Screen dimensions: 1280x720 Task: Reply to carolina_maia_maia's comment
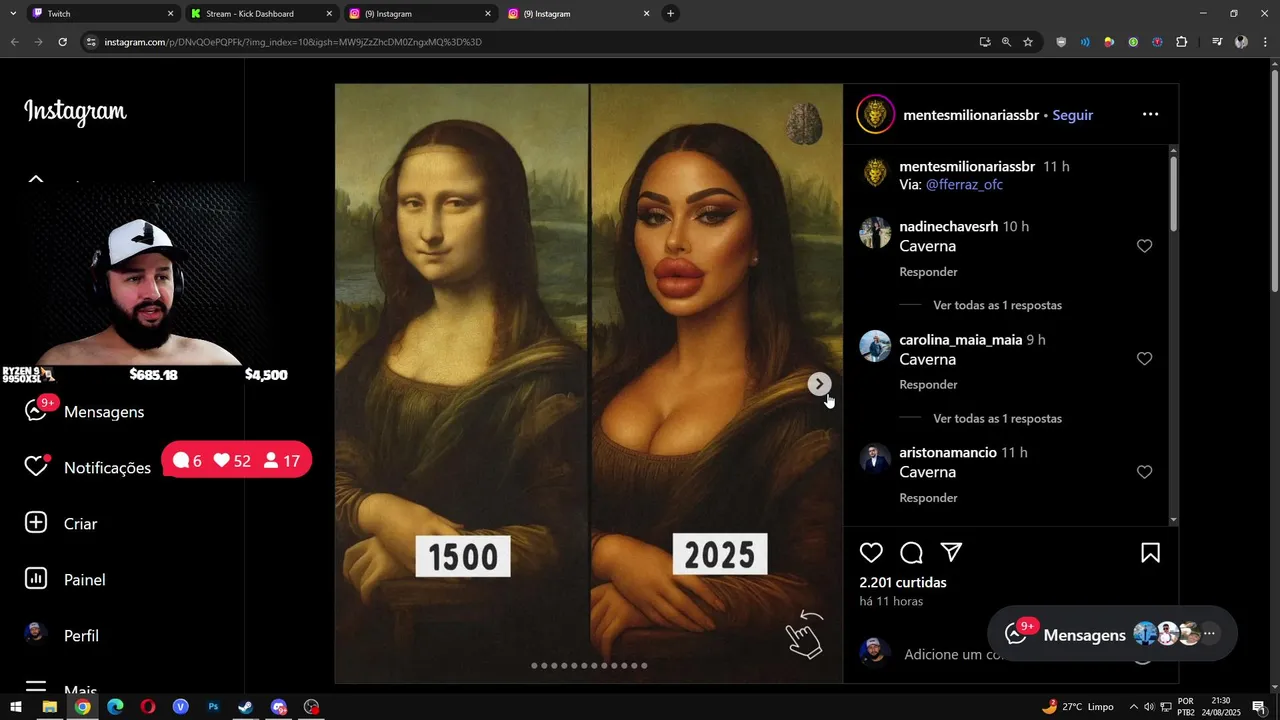click(x=928, y=385)
